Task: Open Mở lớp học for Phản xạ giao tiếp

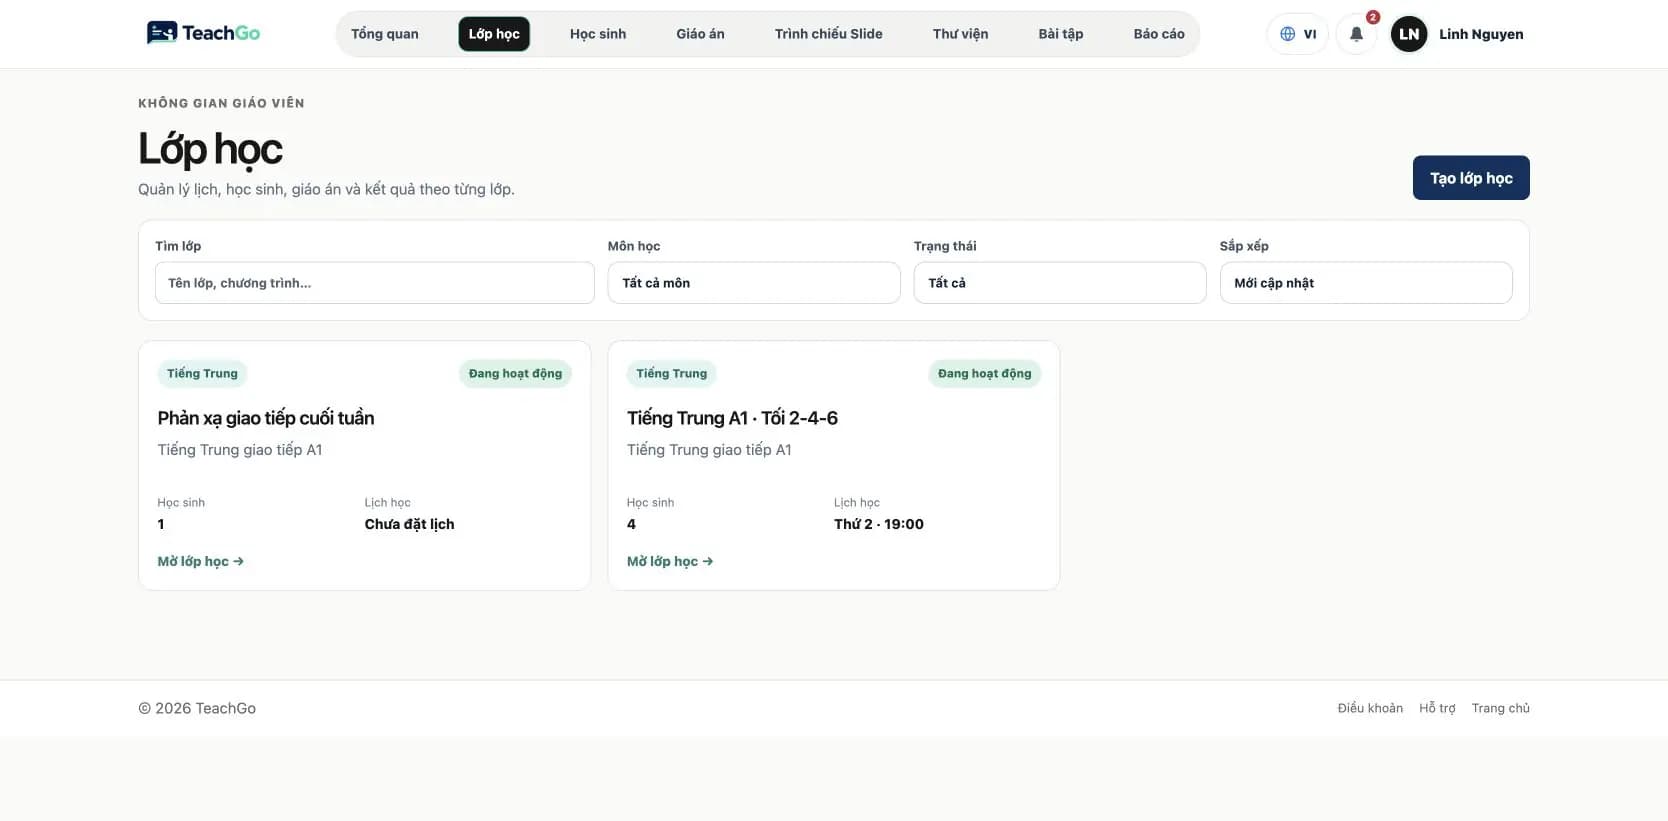Action: [200, 562]
